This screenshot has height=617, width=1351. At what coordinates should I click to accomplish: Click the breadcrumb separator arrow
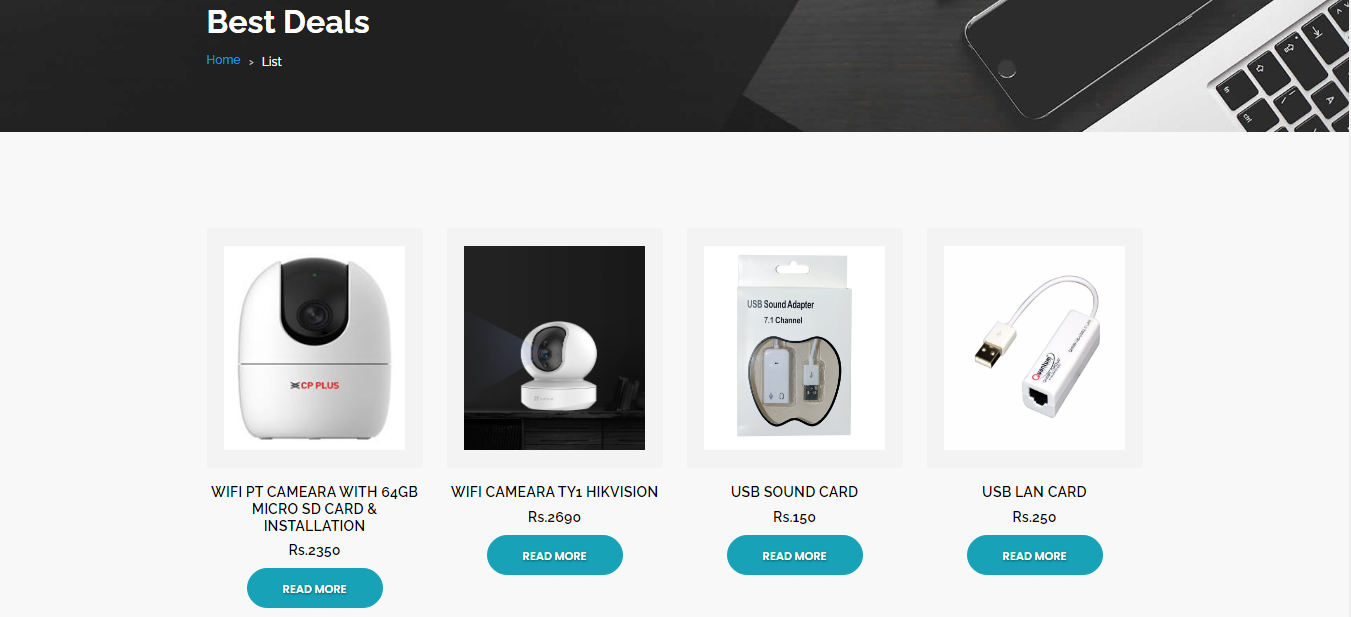(251, 62)
